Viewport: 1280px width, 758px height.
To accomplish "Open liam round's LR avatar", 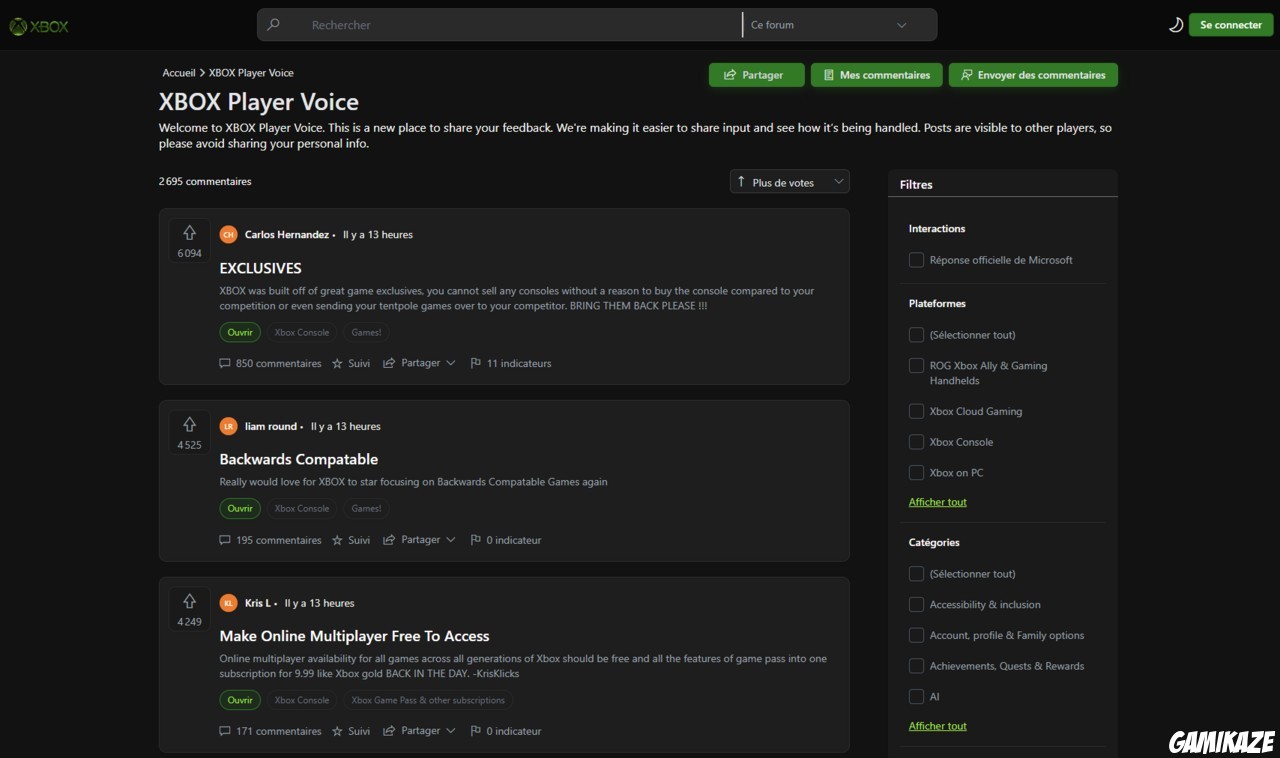I will click(x=228, y=427).
